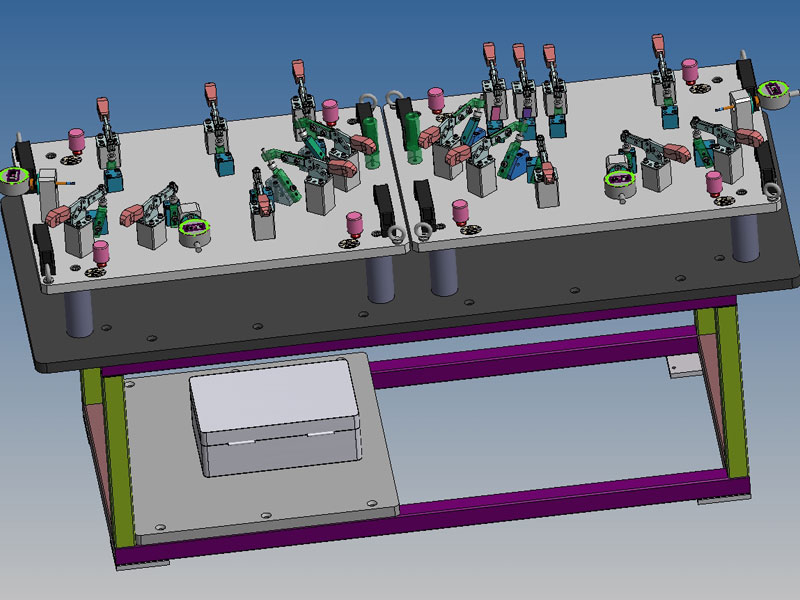The height and width of the screenshot is (600, 800).
Task: Click the dial gauge at far left edge
Action: pyautogui.click(x=14, y=180)
